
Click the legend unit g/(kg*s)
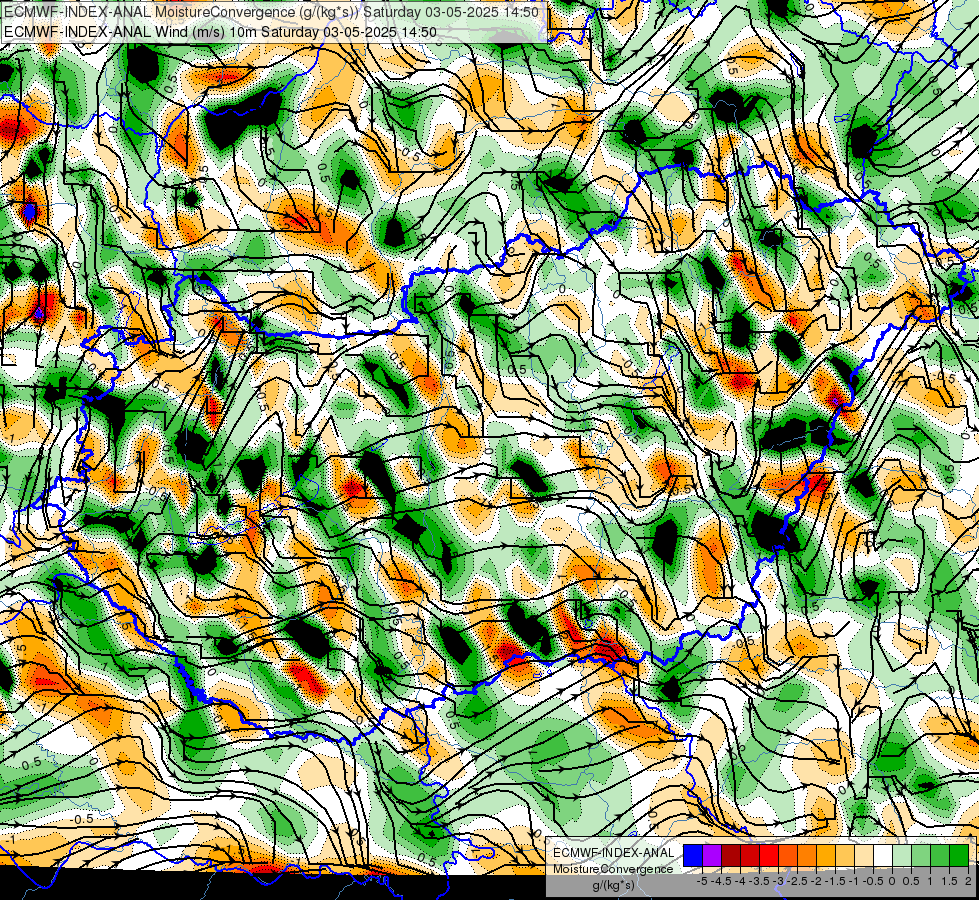613,885
